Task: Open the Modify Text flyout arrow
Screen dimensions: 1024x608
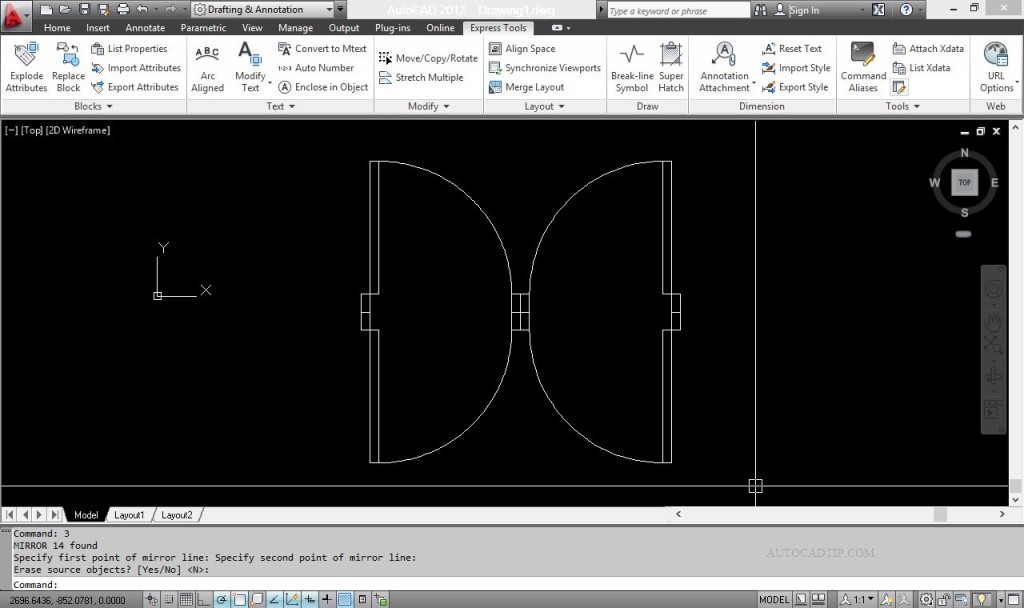Action: coord(269,82)
